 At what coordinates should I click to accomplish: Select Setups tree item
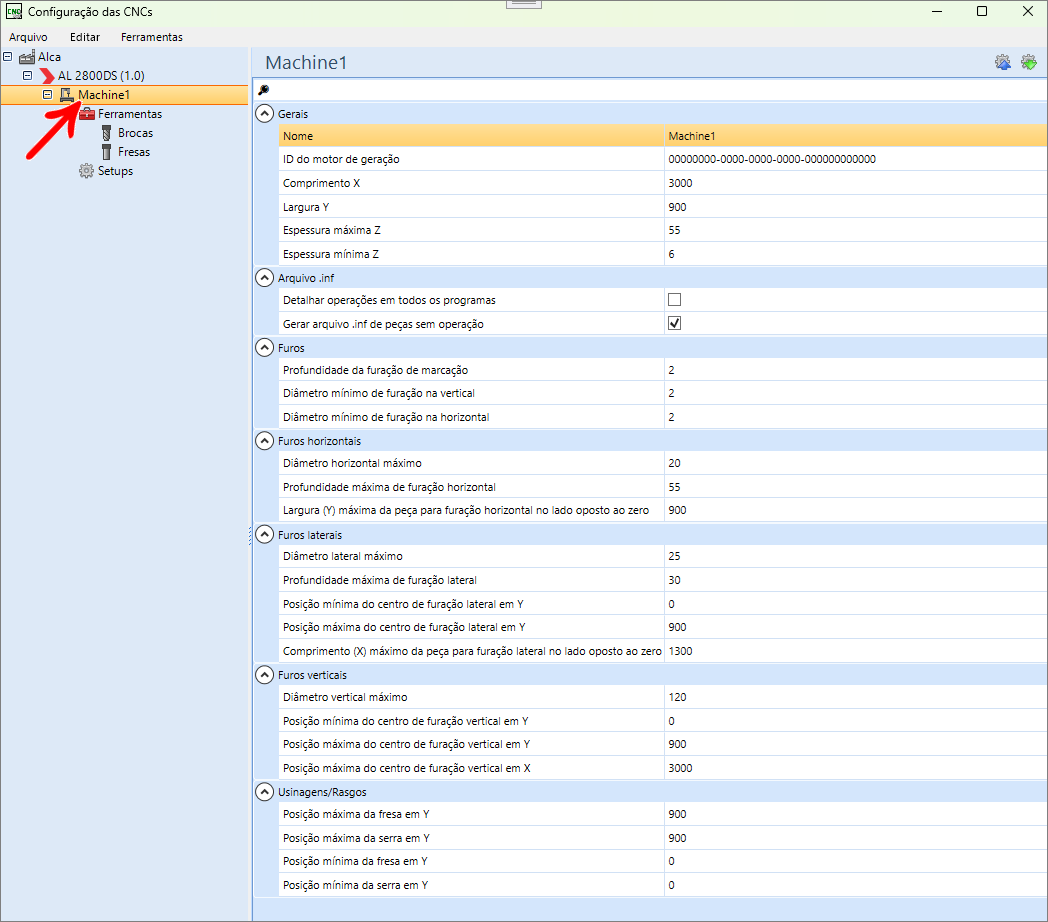tap(116, 171)
